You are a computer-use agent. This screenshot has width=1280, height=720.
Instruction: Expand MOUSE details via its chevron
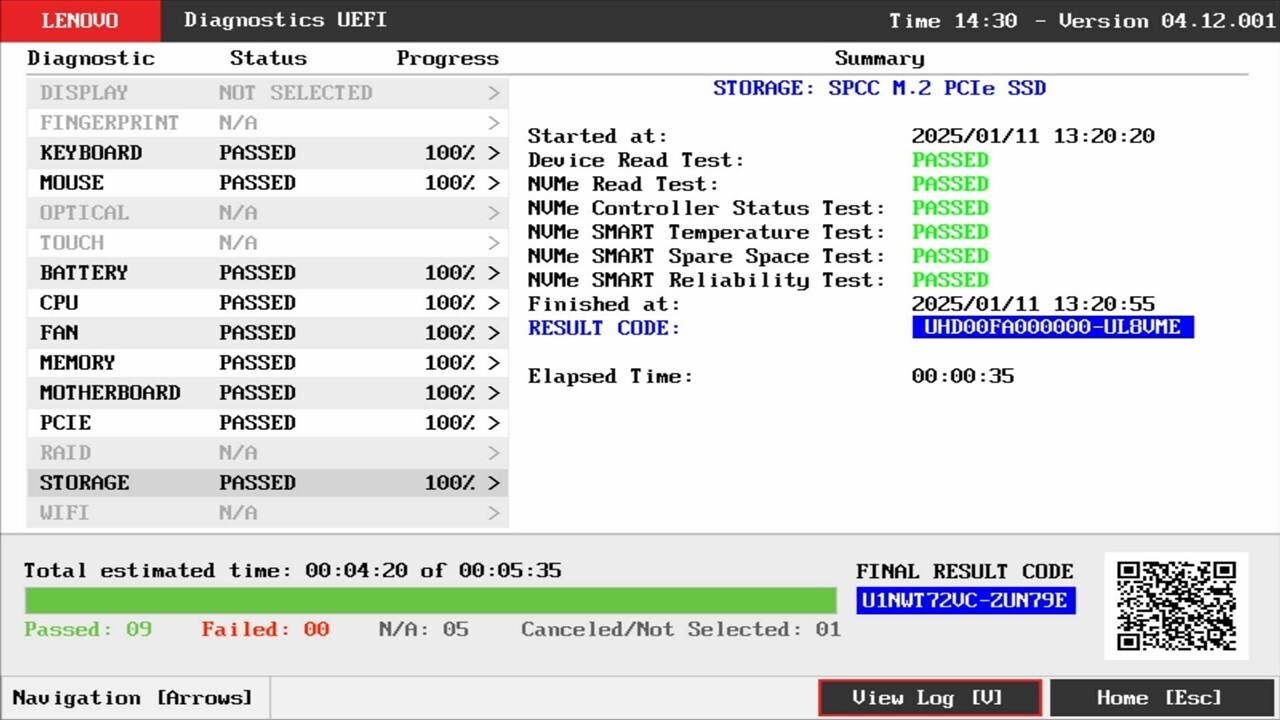[x=494, y=183]
